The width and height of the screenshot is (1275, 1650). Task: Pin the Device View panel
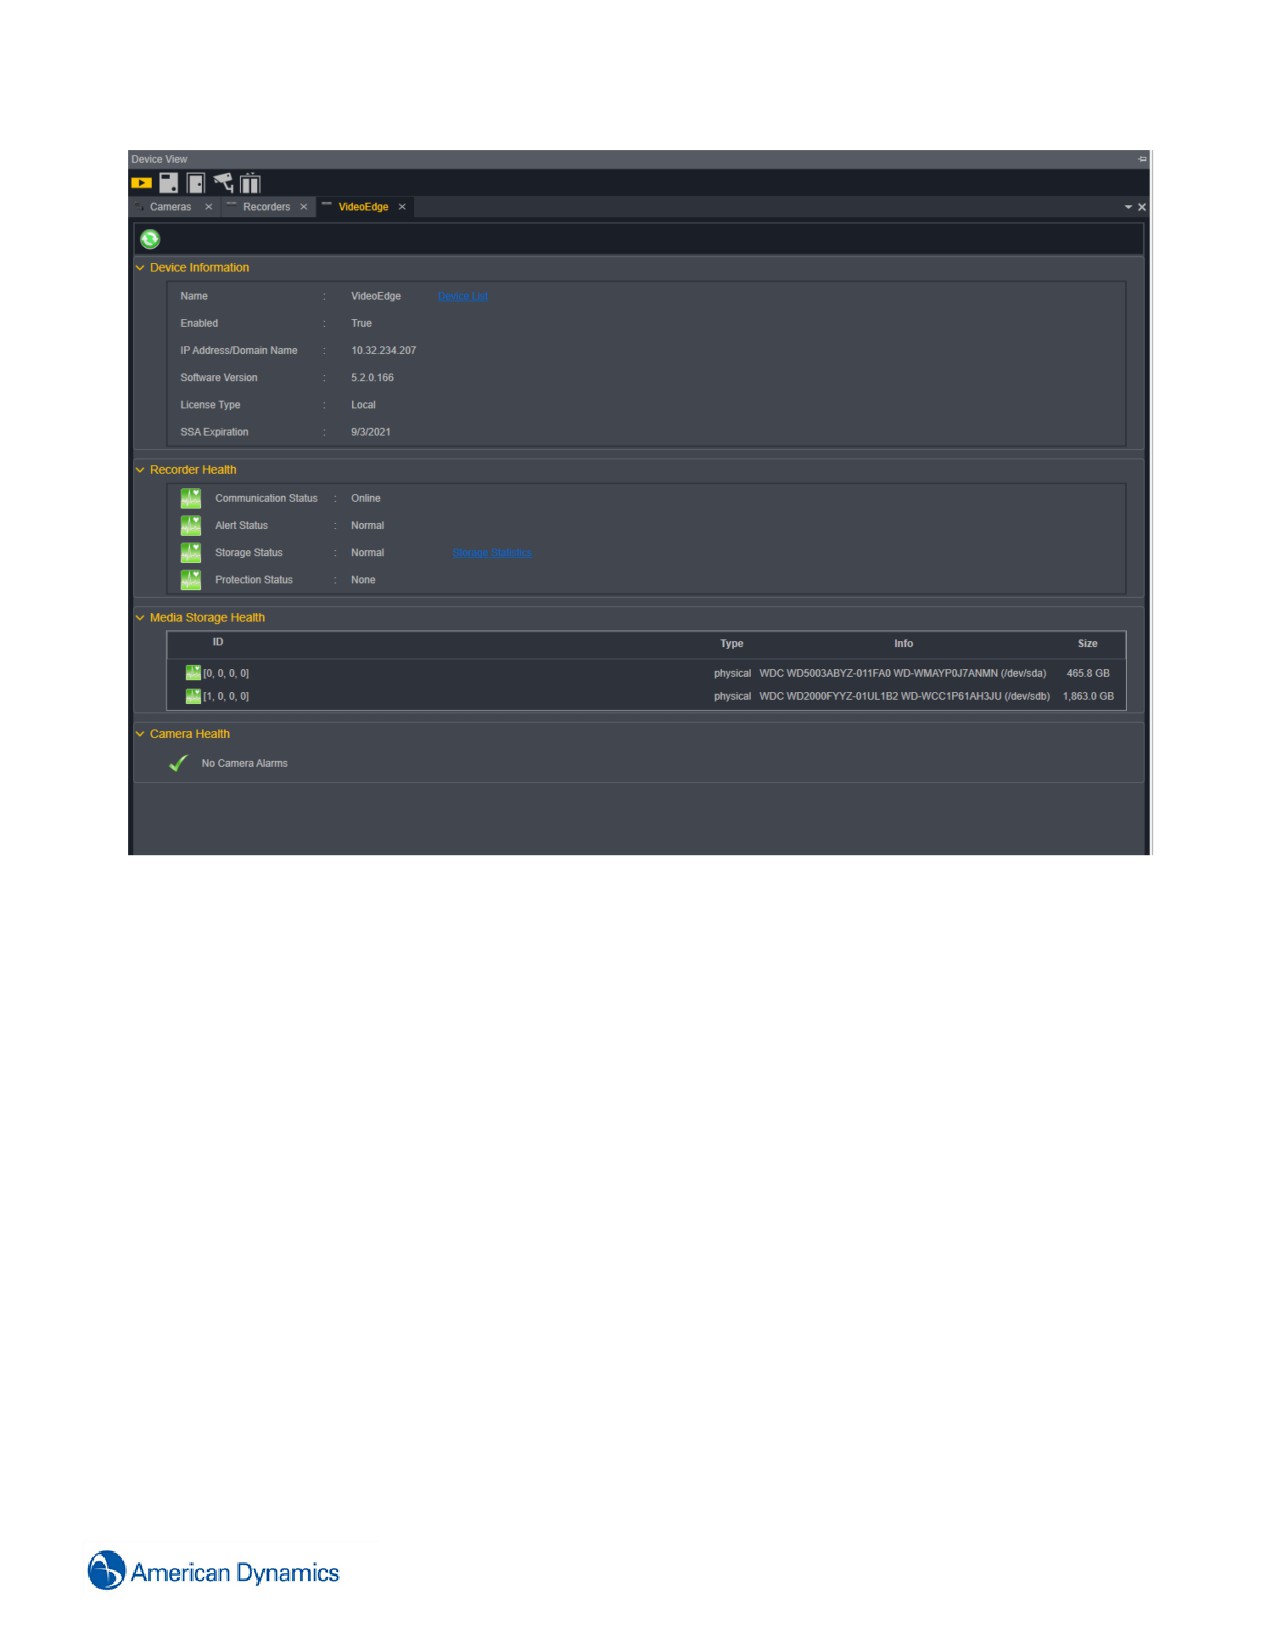coord(1142,159)
